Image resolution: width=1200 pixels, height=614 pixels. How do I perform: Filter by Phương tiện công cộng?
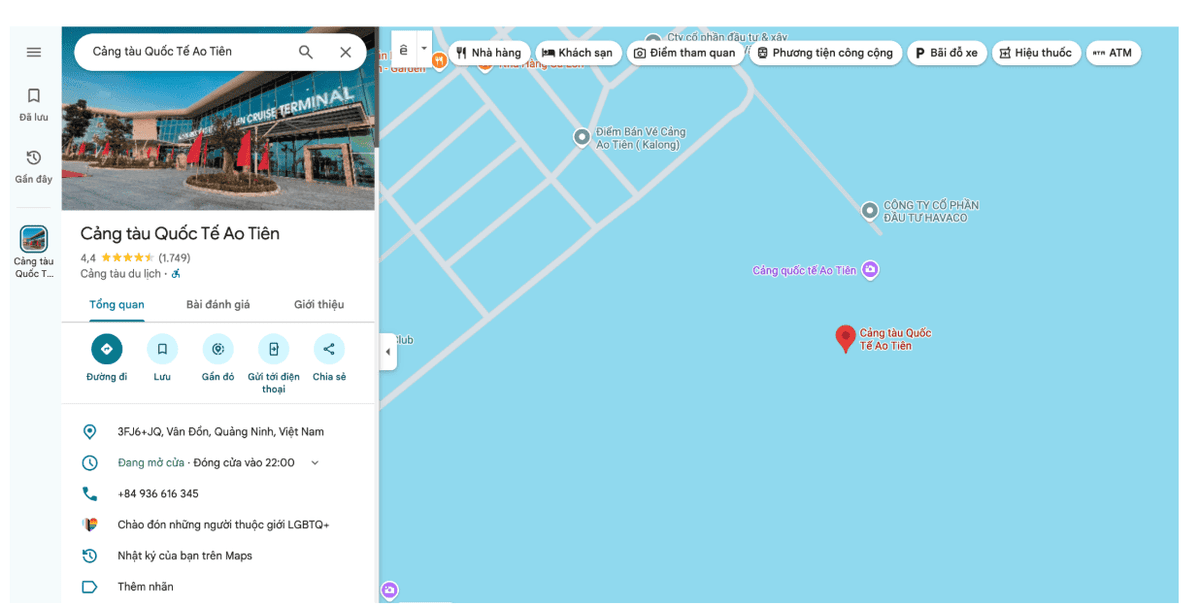point(825,53)
